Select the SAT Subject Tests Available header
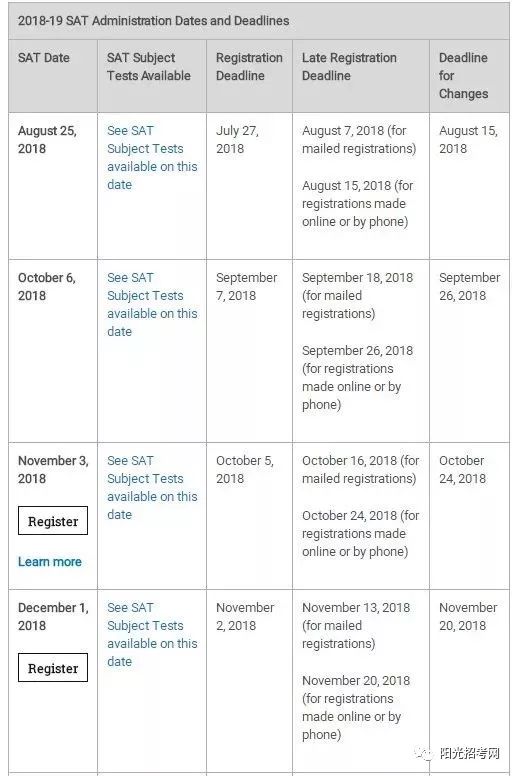The height and width of the screenshot is (776, 516). pyautogui.click(x=149, y=67)
